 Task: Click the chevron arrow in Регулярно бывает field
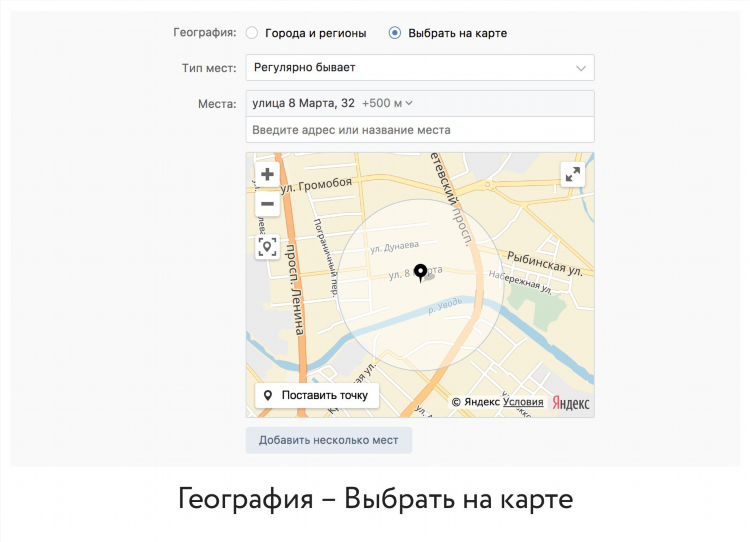tap(581, 68)
